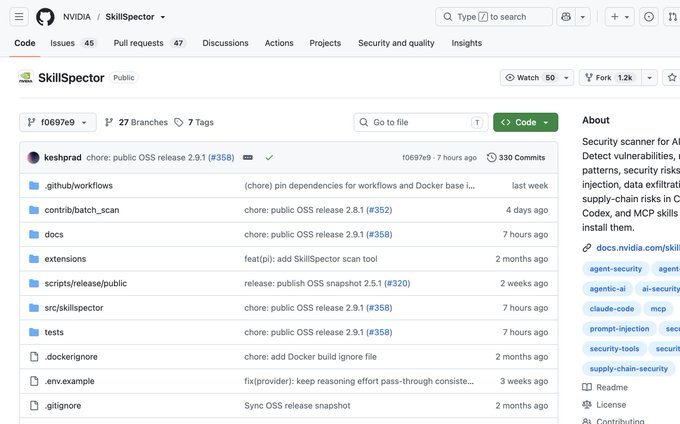The height and width of the screenshot is (424, 680).
Task: Select the supply-chain-security topic tag
Action: 628,369
